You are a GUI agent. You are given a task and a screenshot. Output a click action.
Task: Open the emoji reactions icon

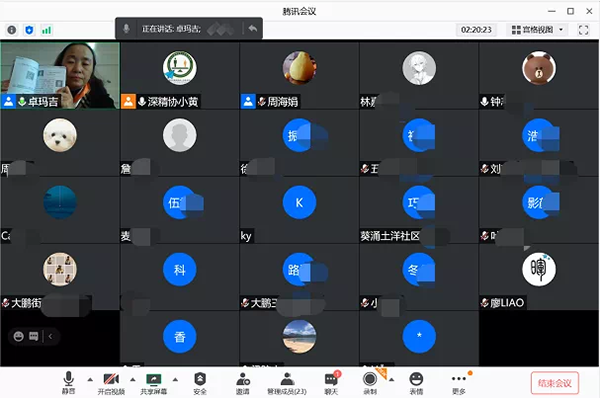coord(416,383)
